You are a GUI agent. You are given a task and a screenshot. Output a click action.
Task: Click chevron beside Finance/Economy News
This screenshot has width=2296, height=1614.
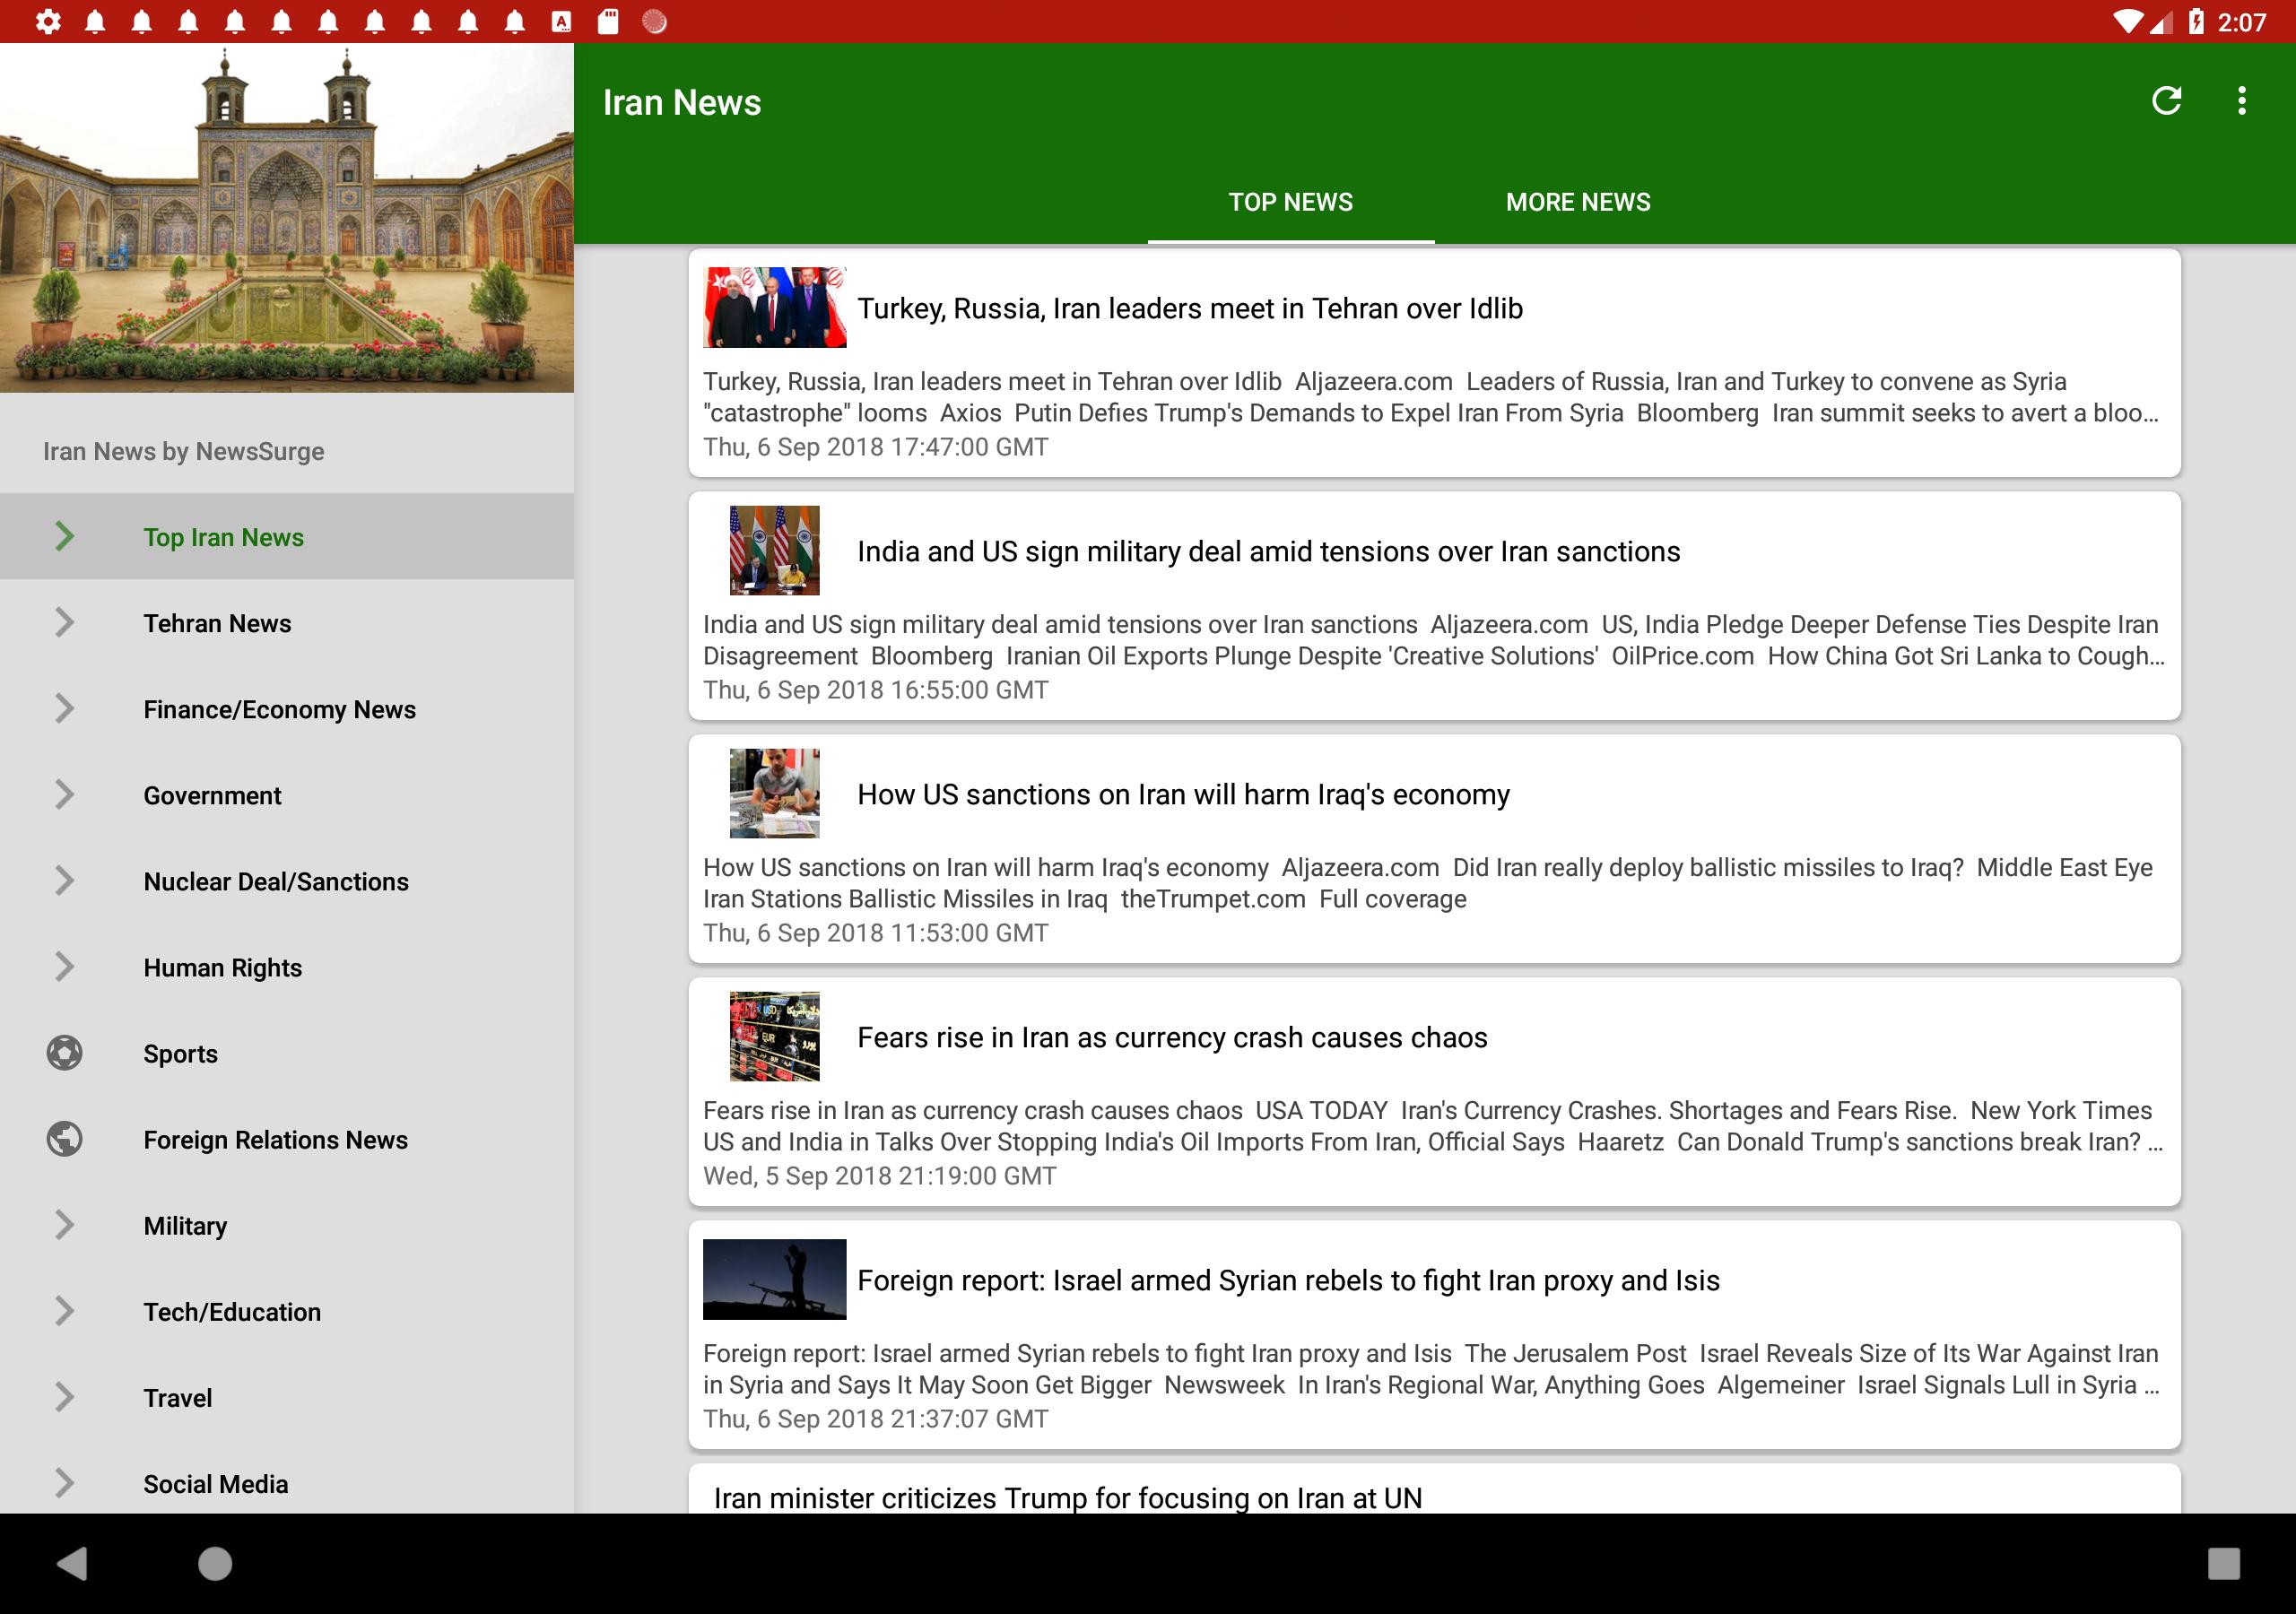[65, 708]
